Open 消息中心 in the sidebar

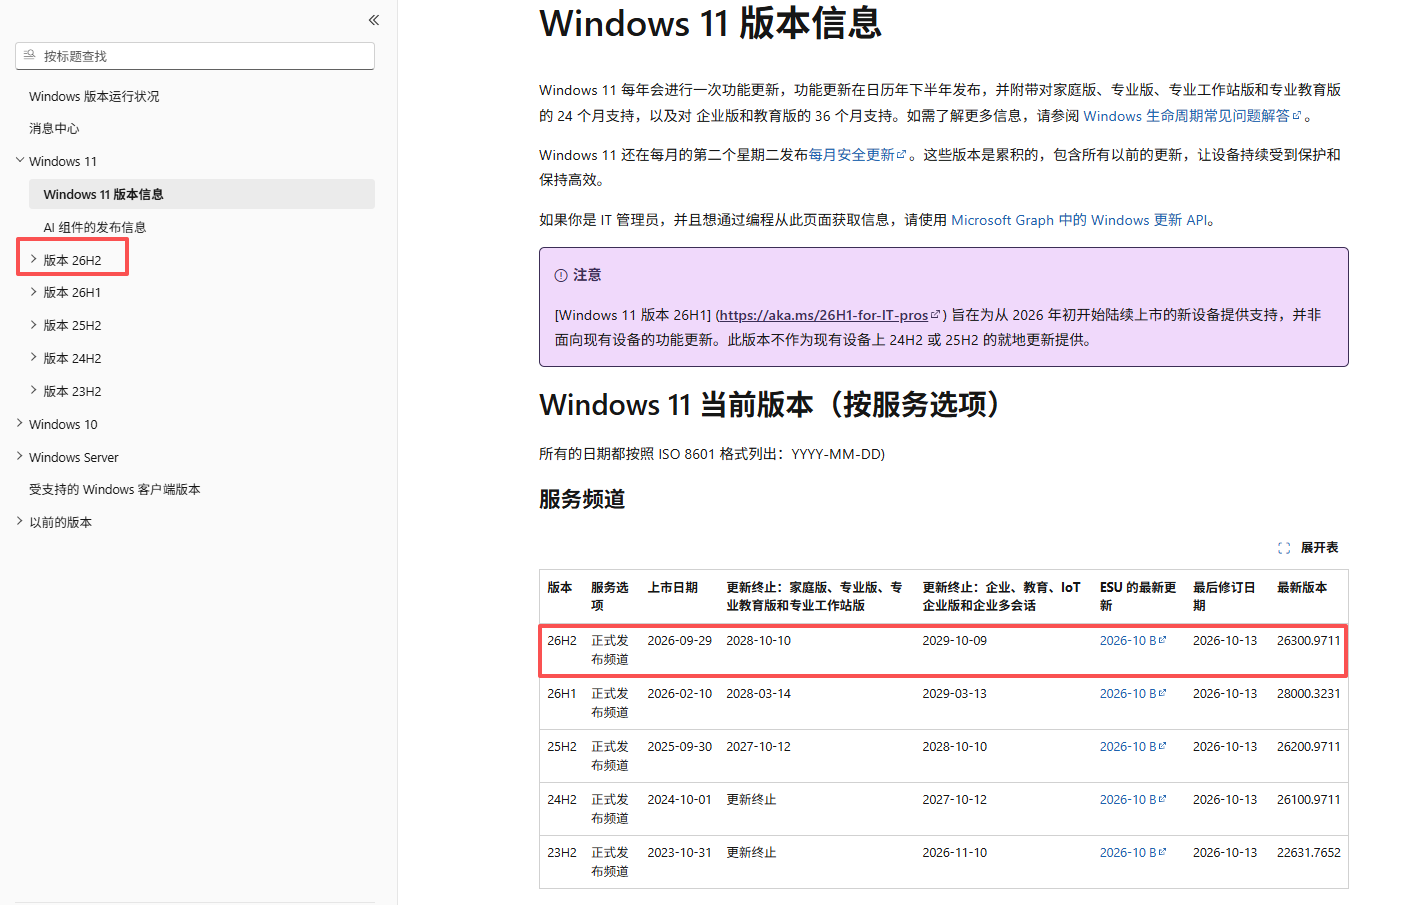click(x=54, y=128)
